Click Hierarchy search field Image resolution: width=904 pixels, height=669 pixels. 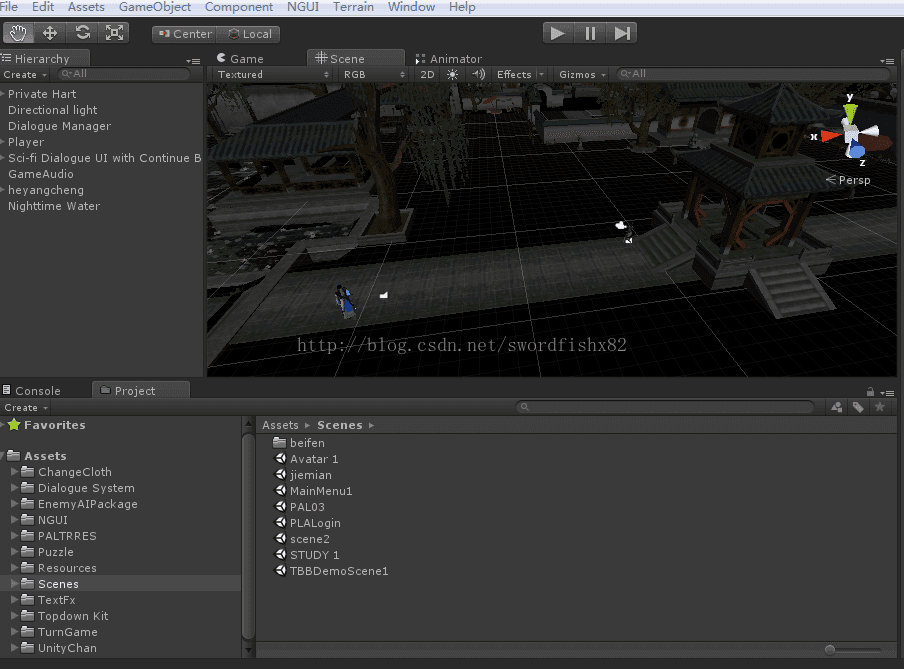point(124,74)
